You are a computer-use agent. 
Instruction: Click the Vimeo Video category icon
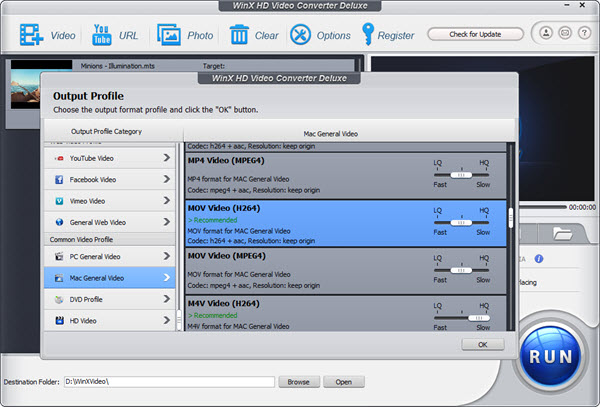click(x=59, y=201)
